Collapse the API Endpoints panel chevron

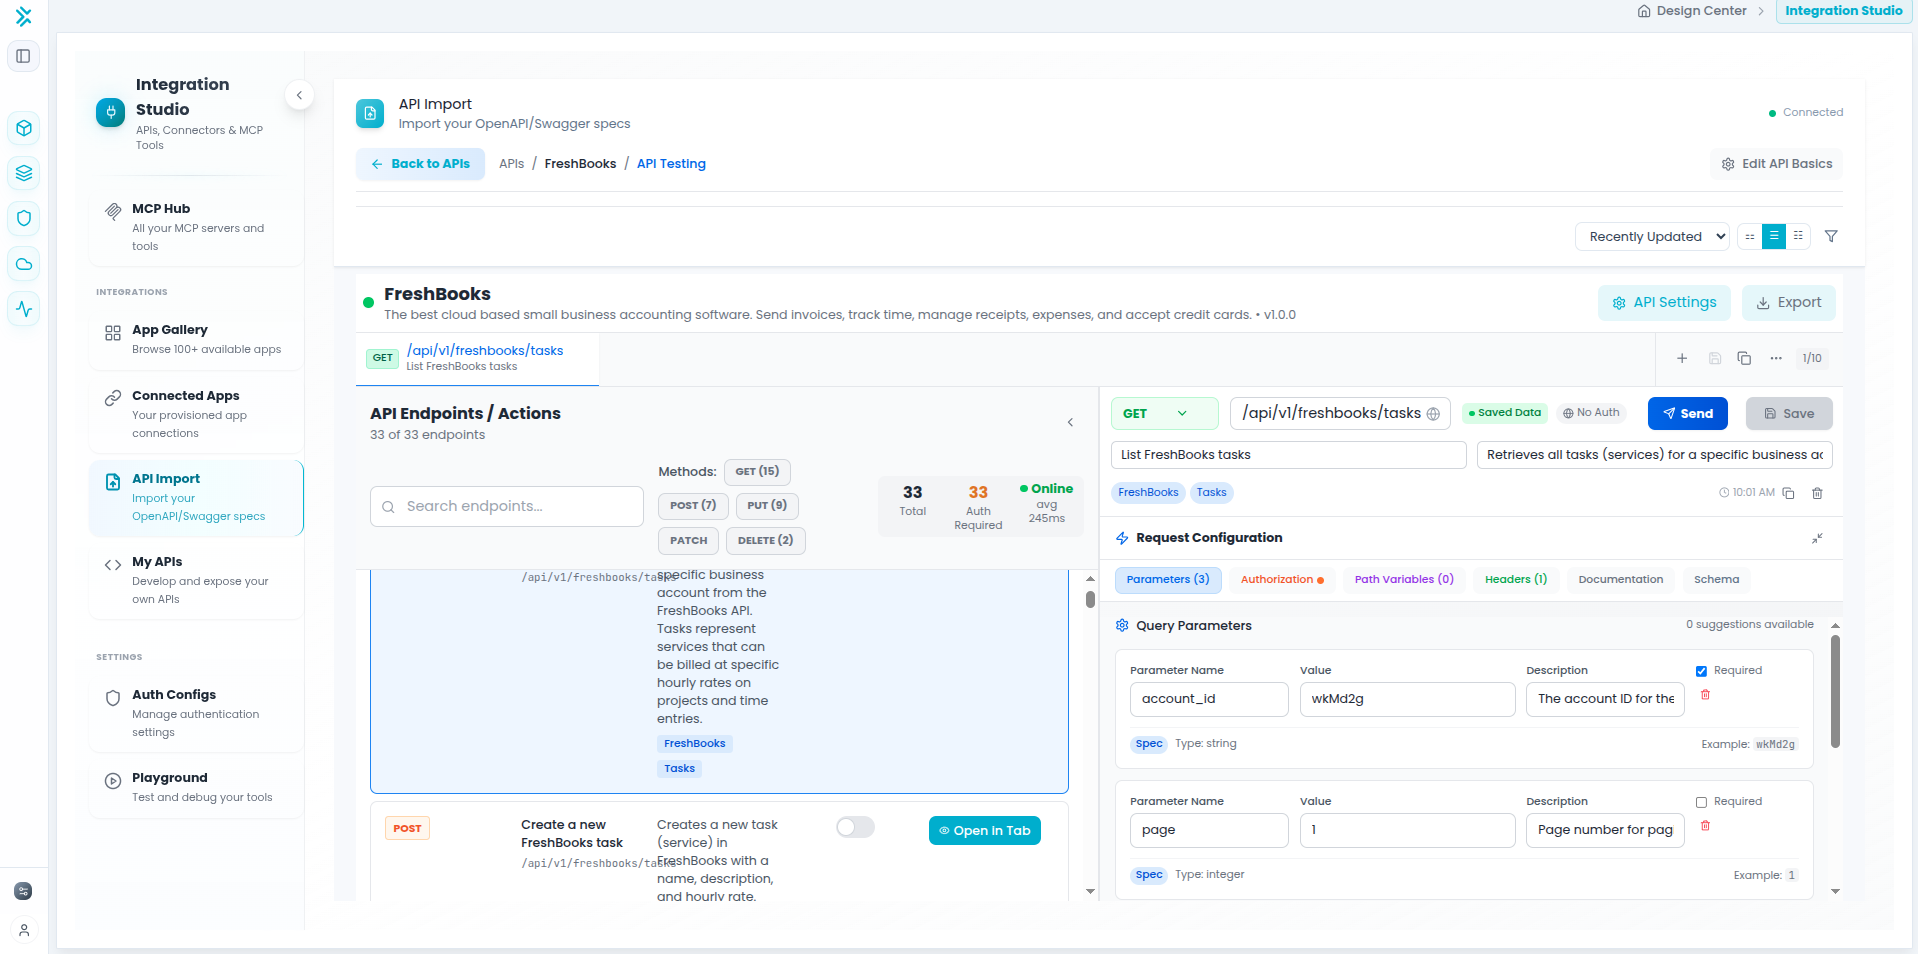(x=1070, y=422)
